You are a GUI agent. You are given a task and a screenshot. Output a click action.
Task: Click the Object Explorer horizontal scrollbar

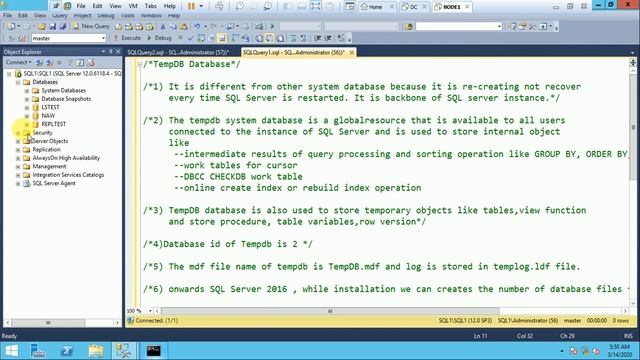pyautogui.click(x=48, y=323)
